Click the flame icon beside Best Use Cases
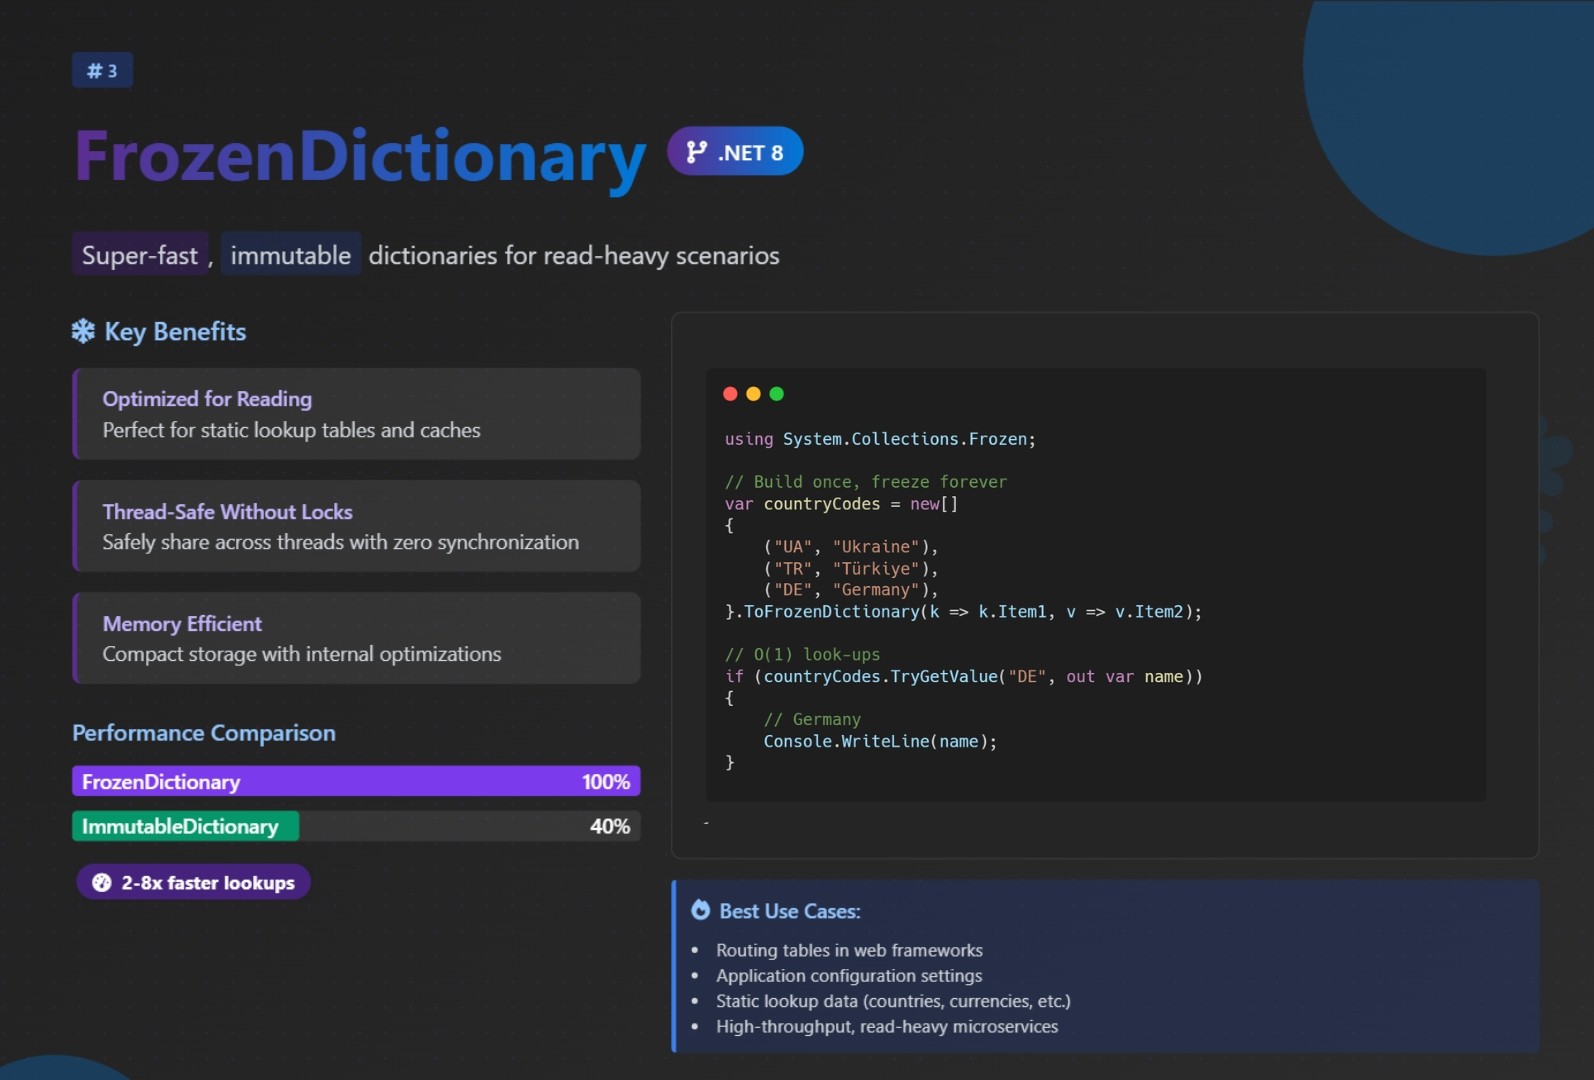This screenshot has width=1594, height=1080. (701, 910)
